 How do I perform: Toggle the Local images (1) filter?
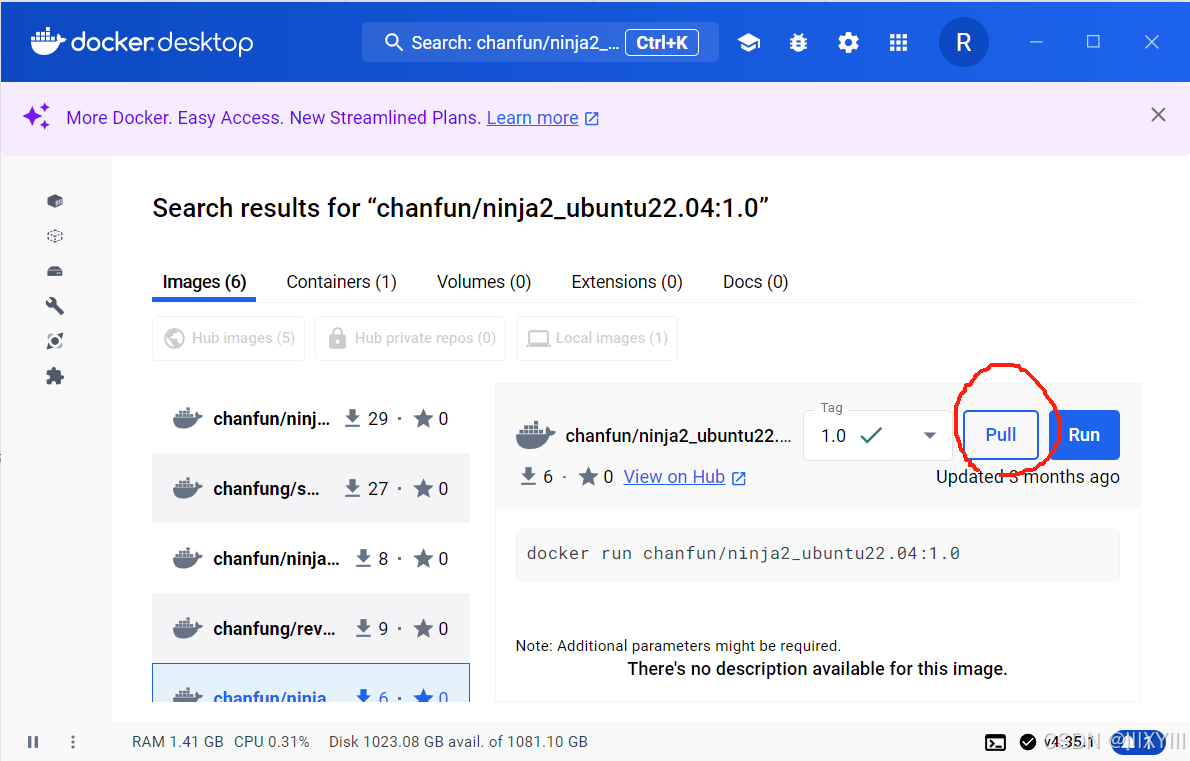point(596,338)
